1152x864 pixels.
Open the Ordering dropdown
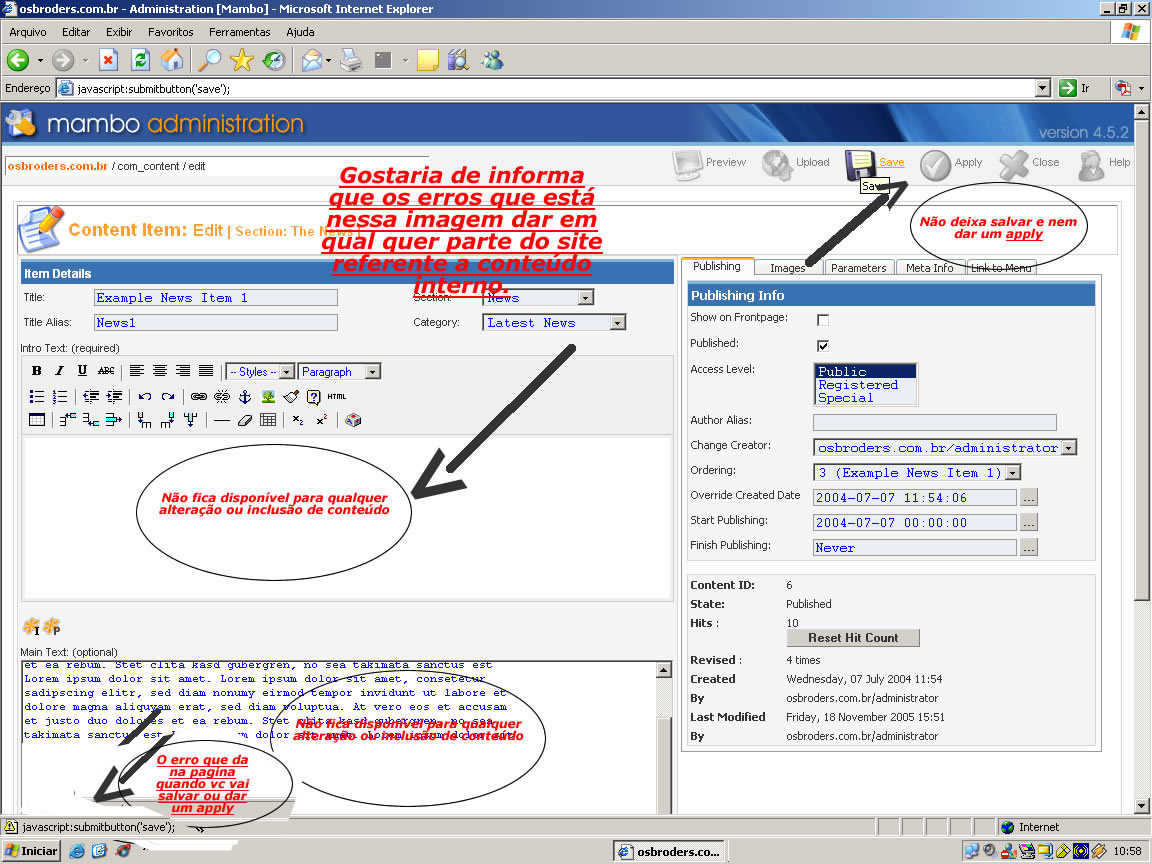pyautogui.click(x=917, y=472)
